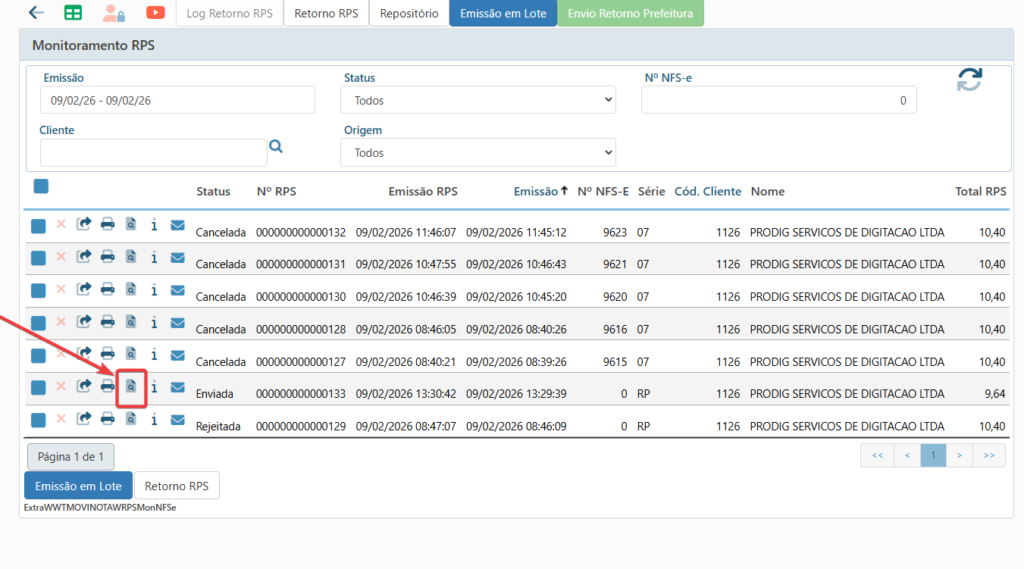The width and height of the screenshot is (1024, 569).
Task: Click the red X on RPS 000000000000129
Action: [61, 419]
